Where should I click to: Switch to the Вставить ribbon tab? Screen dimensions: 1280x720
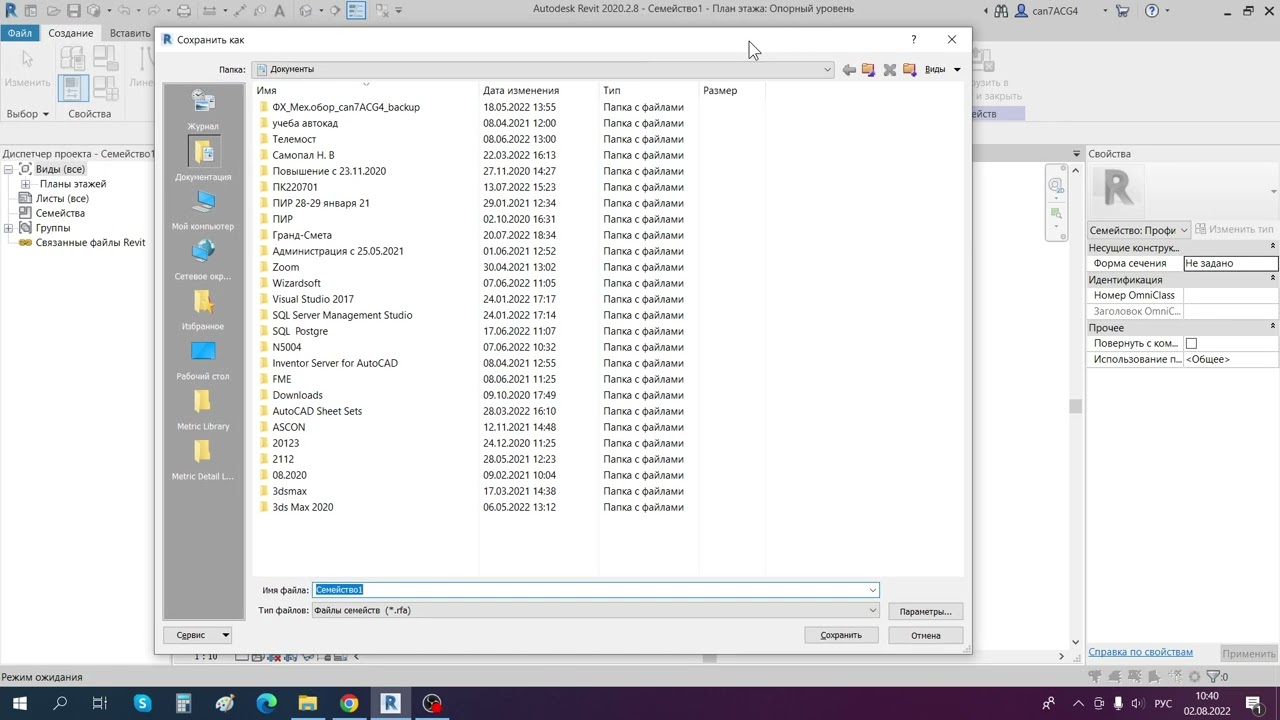click(x=130, y=33)
